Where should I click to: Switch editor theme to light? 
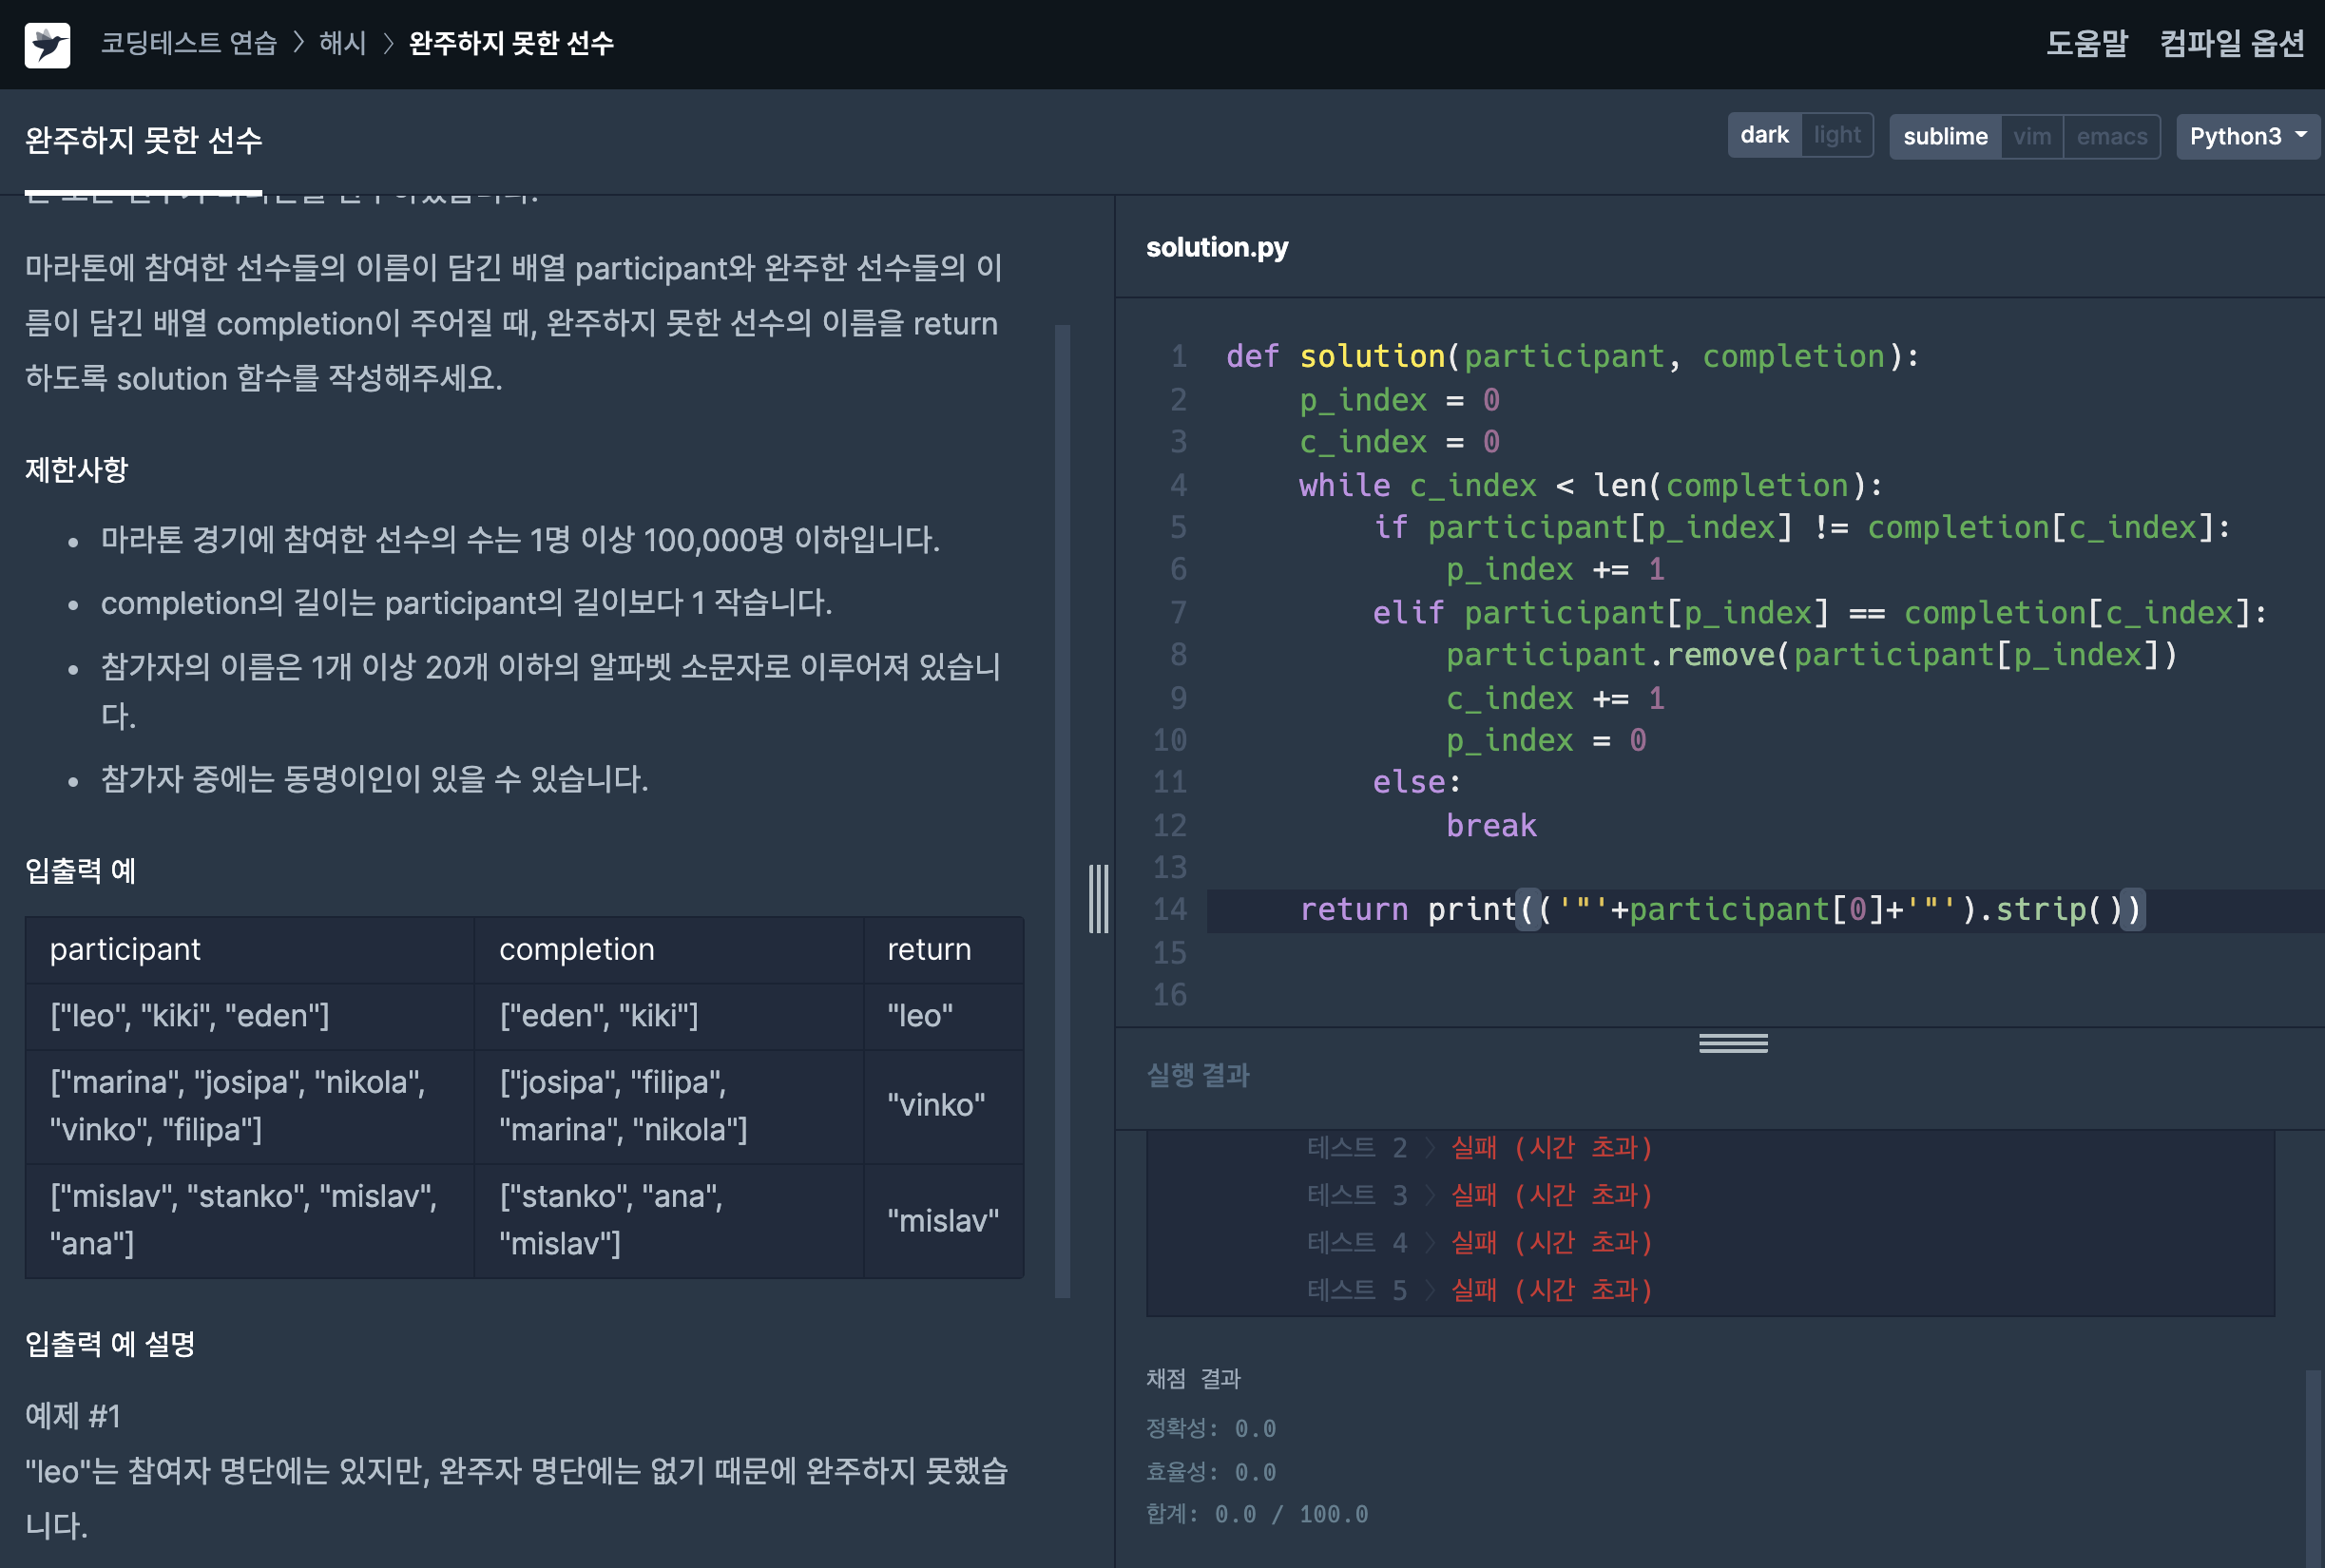[x=1836, y=135]
